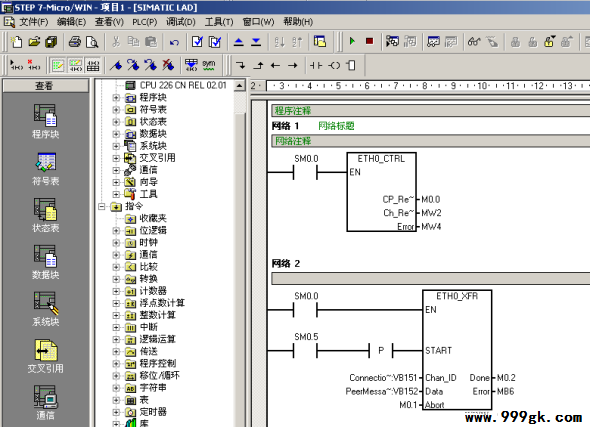This screenshot has height=427, width=590.
Task: Expand the 程序块 tree node
Action: (x=116, y=98)
